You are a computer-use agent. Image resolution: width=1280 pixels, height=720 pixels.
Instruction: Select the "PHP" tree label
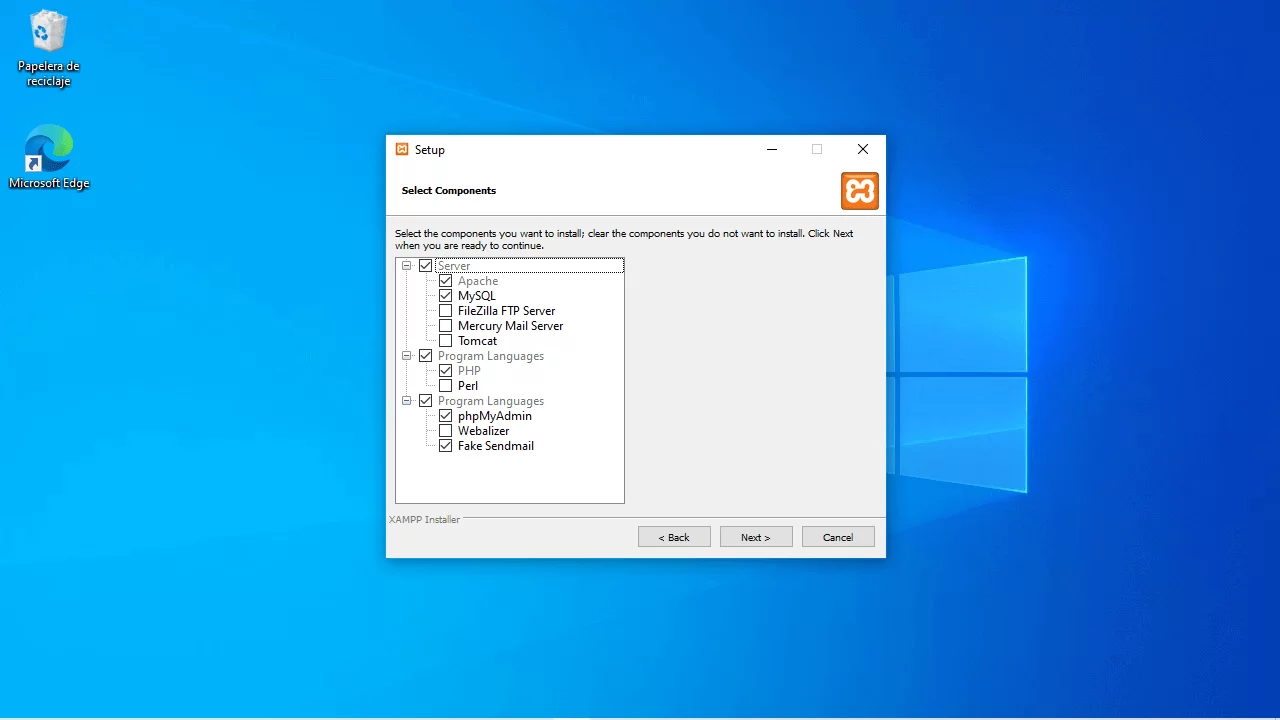click(469, 371)
